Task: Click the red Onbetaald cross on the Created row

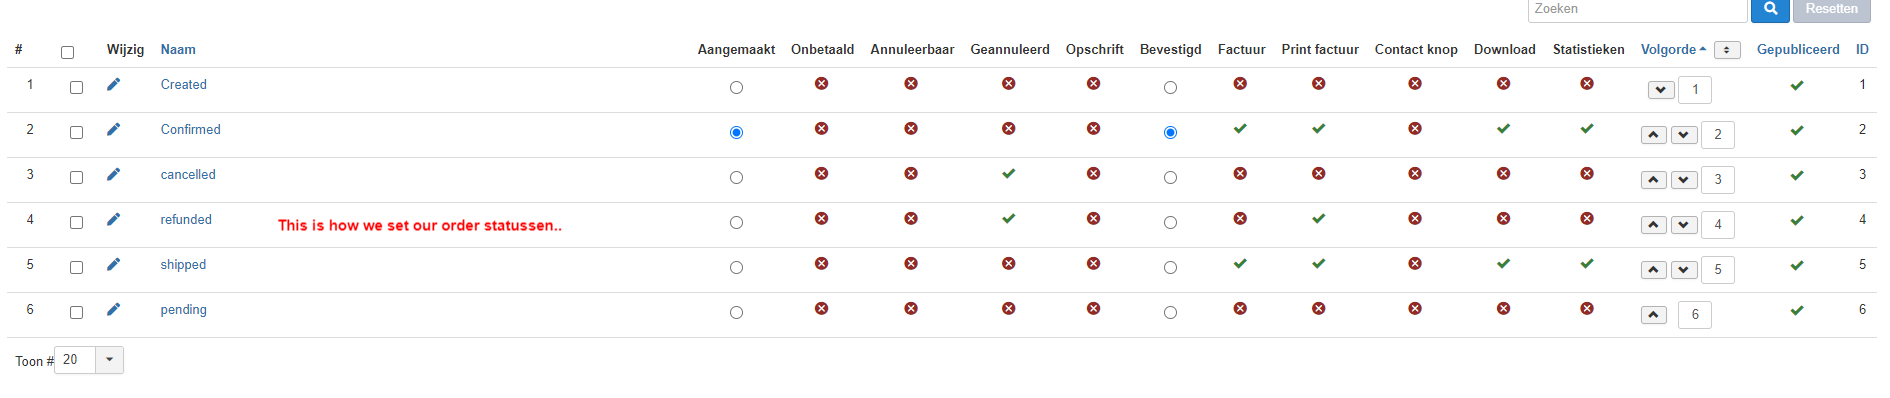Action: pyautogui.click(x=821, y=84)
